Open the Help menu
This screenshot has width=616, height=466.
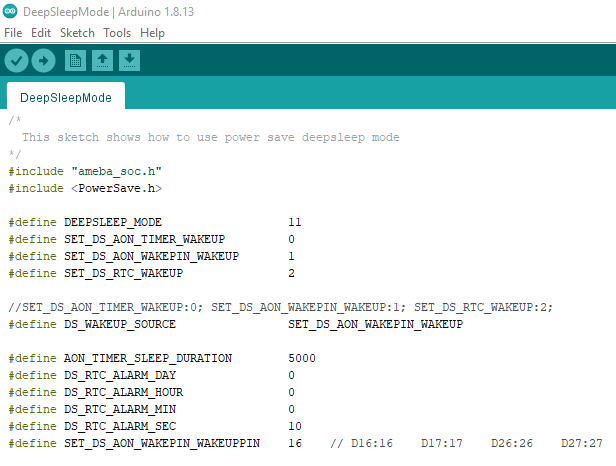point(152,33)
